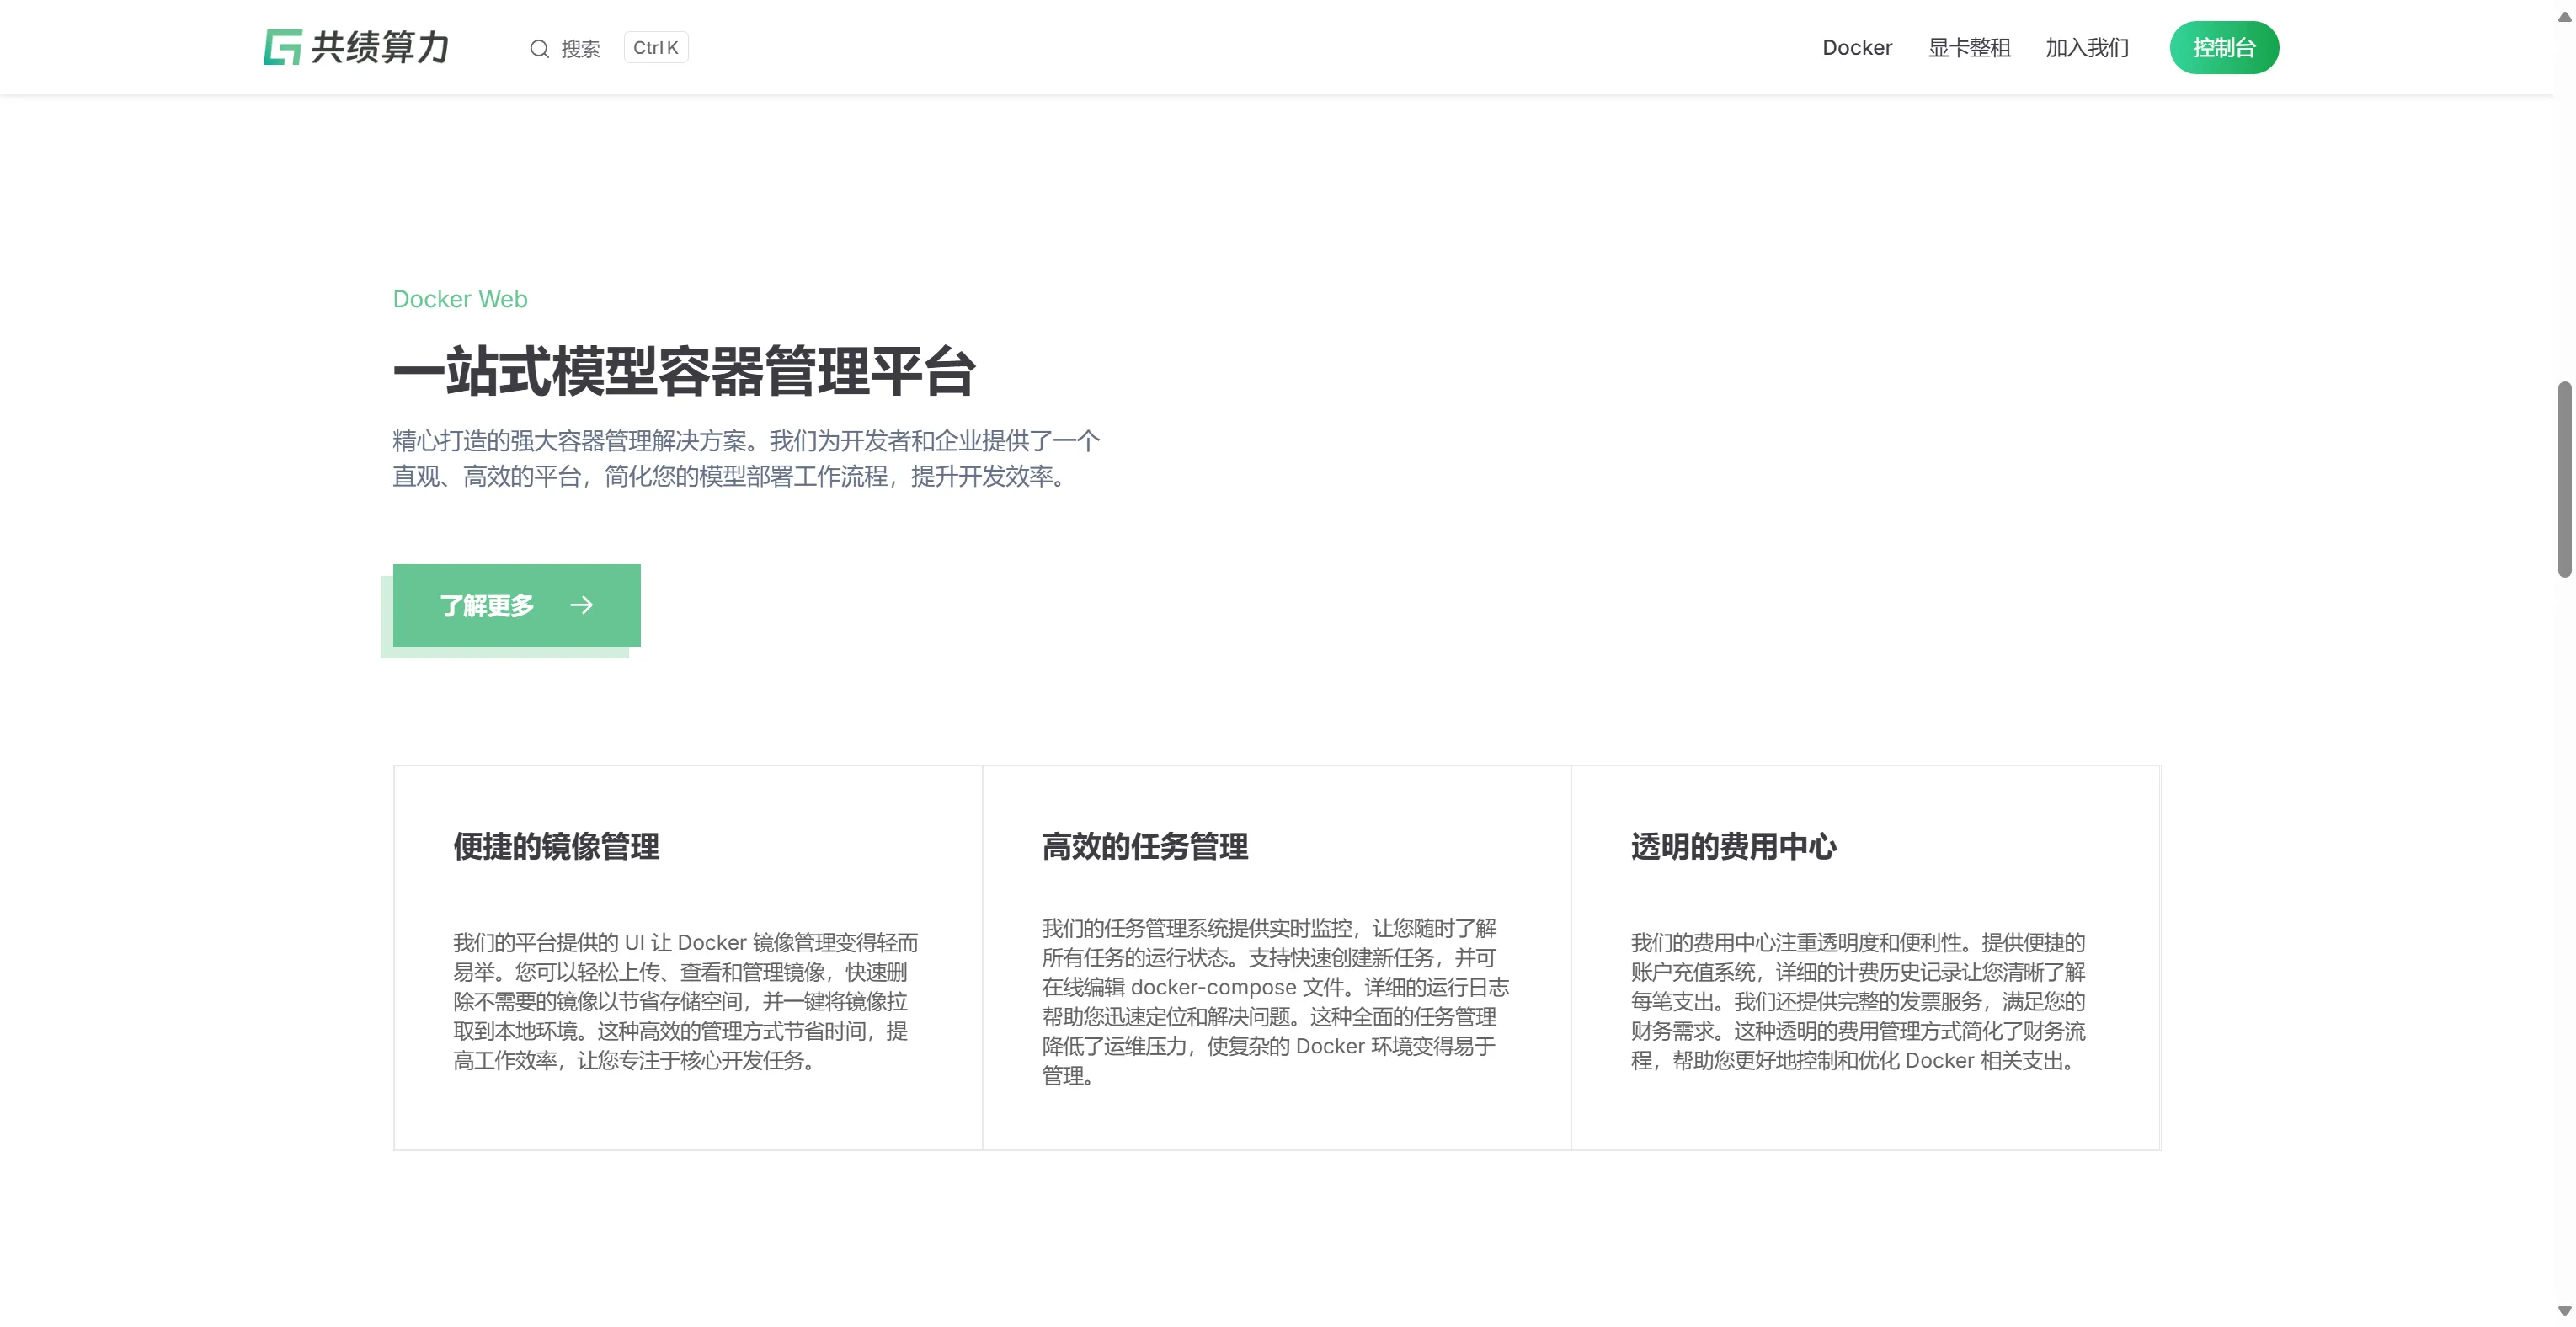Image resolution: width=2576 pixels, height=1327 pixels.
Task: Open the Docker menu in the header
Action: pyautogui.click(x=1857, y=47)
